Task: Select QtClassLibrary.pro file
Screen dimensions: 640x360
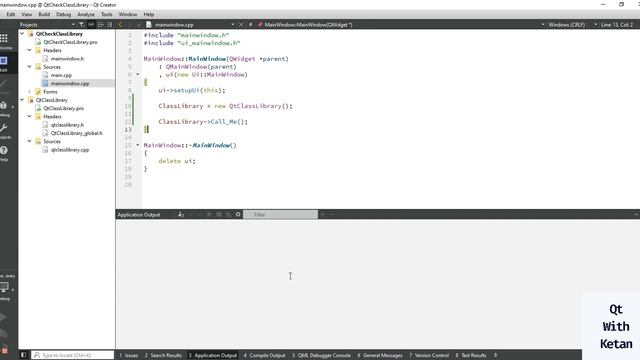Action: (64, 108)
